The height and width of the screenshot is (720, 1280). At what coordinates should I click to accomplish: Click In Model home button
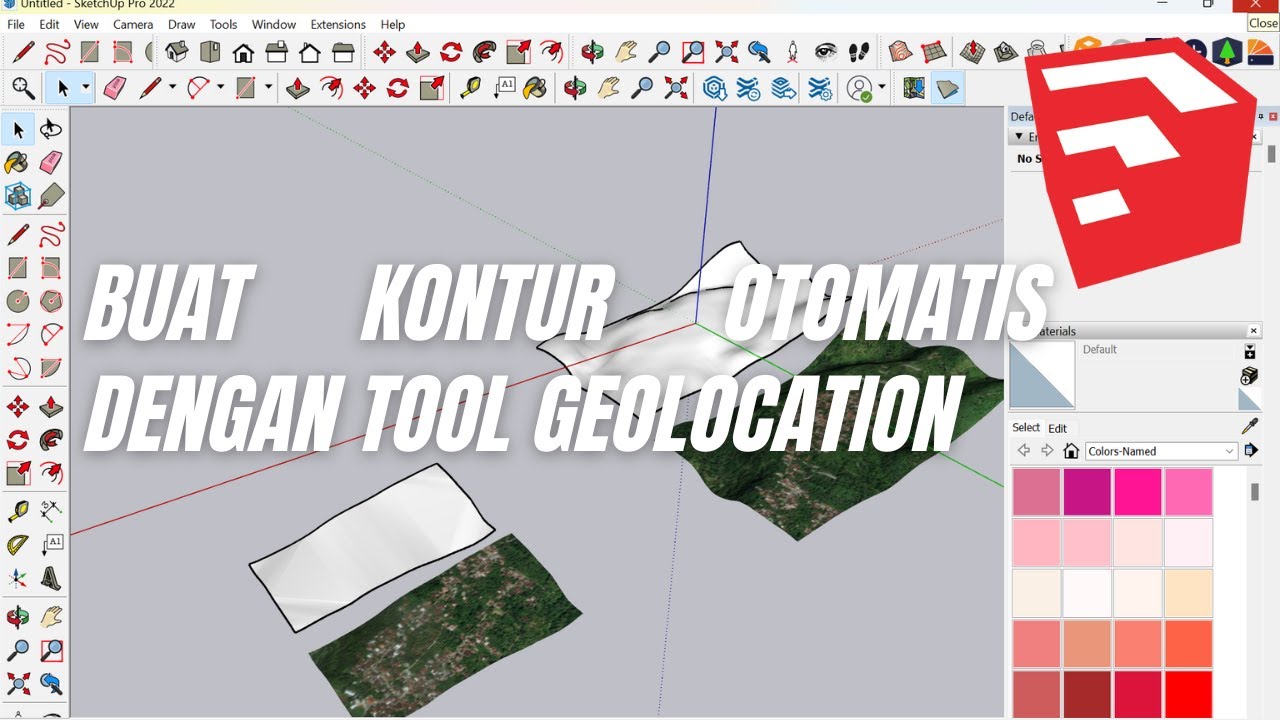click(1071, 451)
